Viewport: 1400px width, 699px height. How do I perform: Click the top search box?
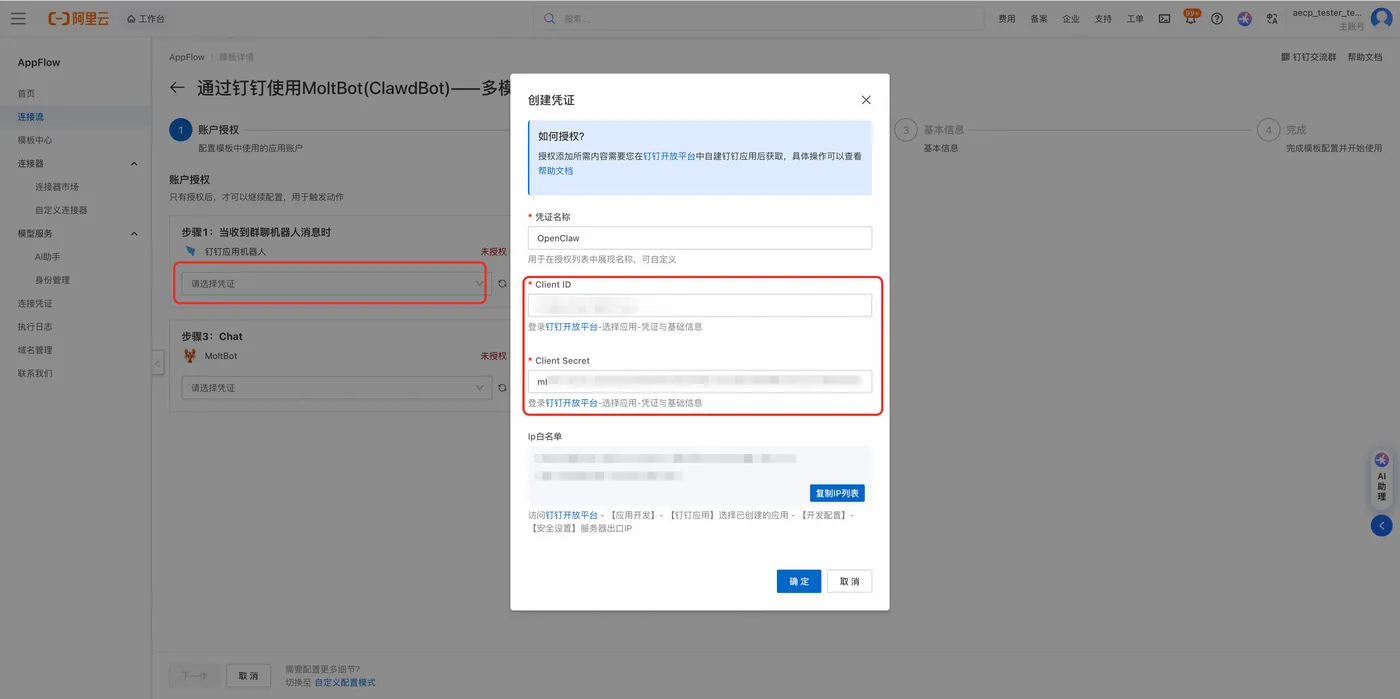[758, 18]
